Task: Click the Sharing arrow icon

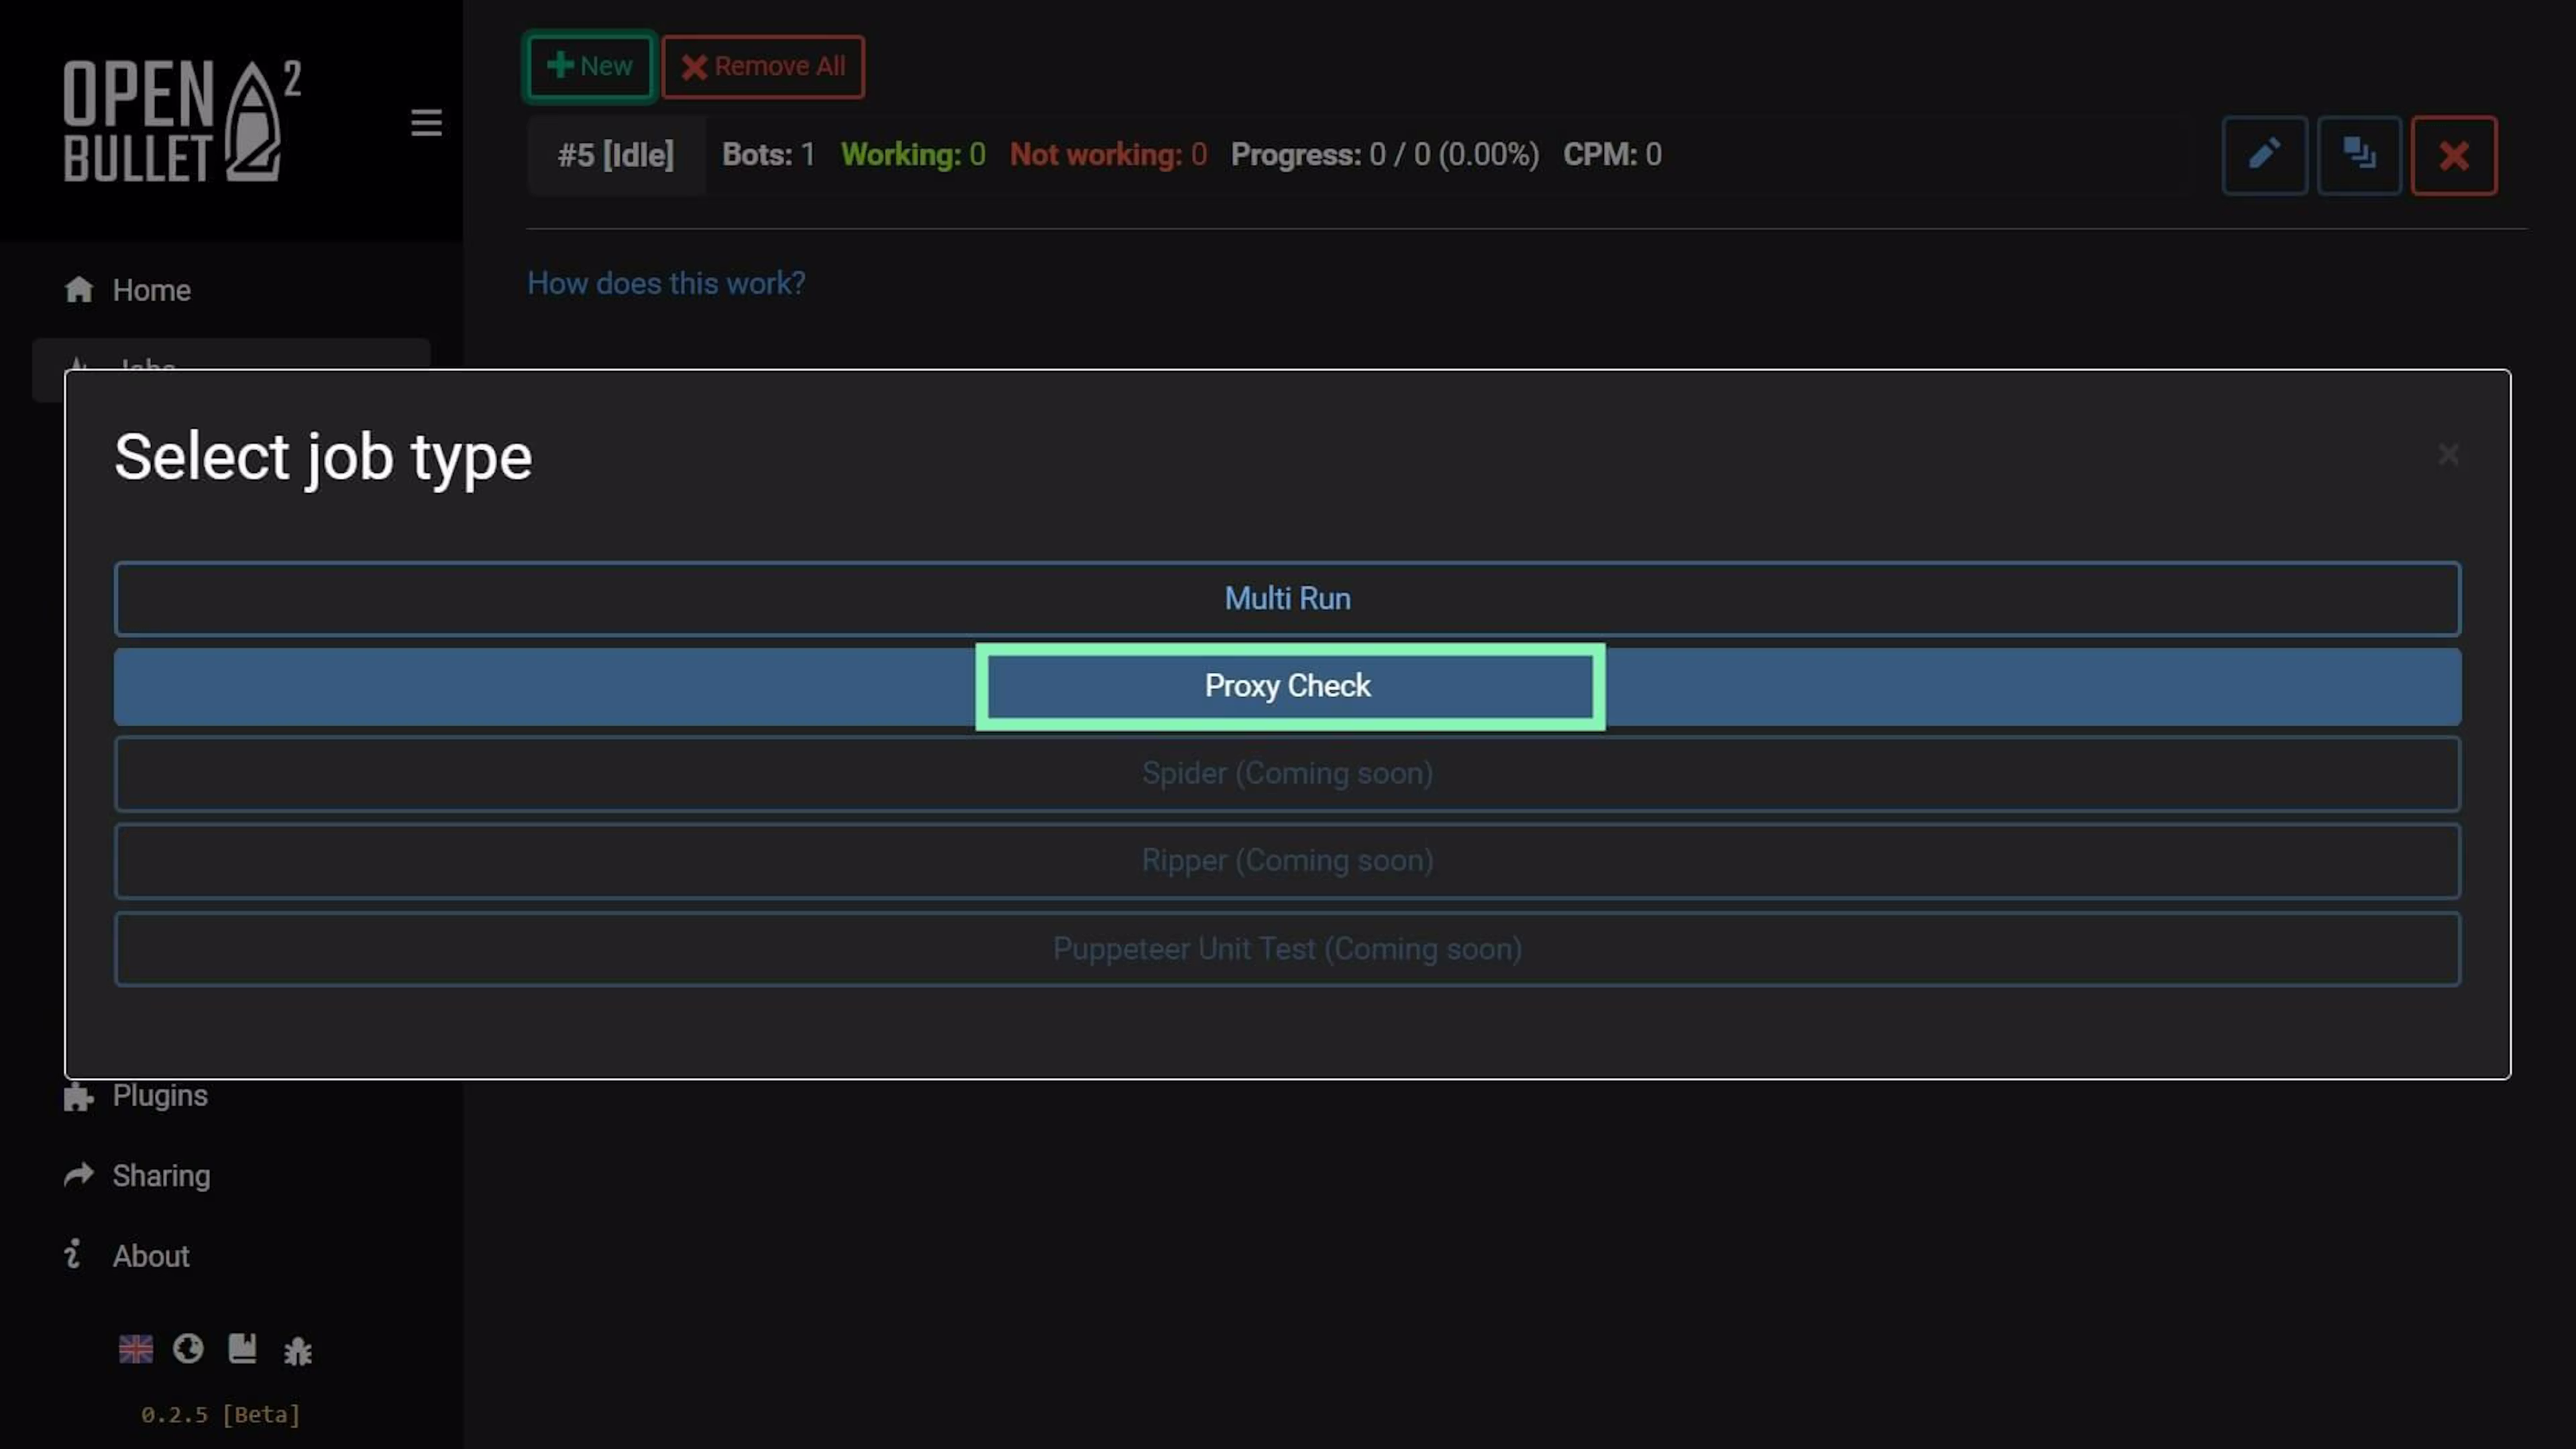Action: click(79, 1175)
